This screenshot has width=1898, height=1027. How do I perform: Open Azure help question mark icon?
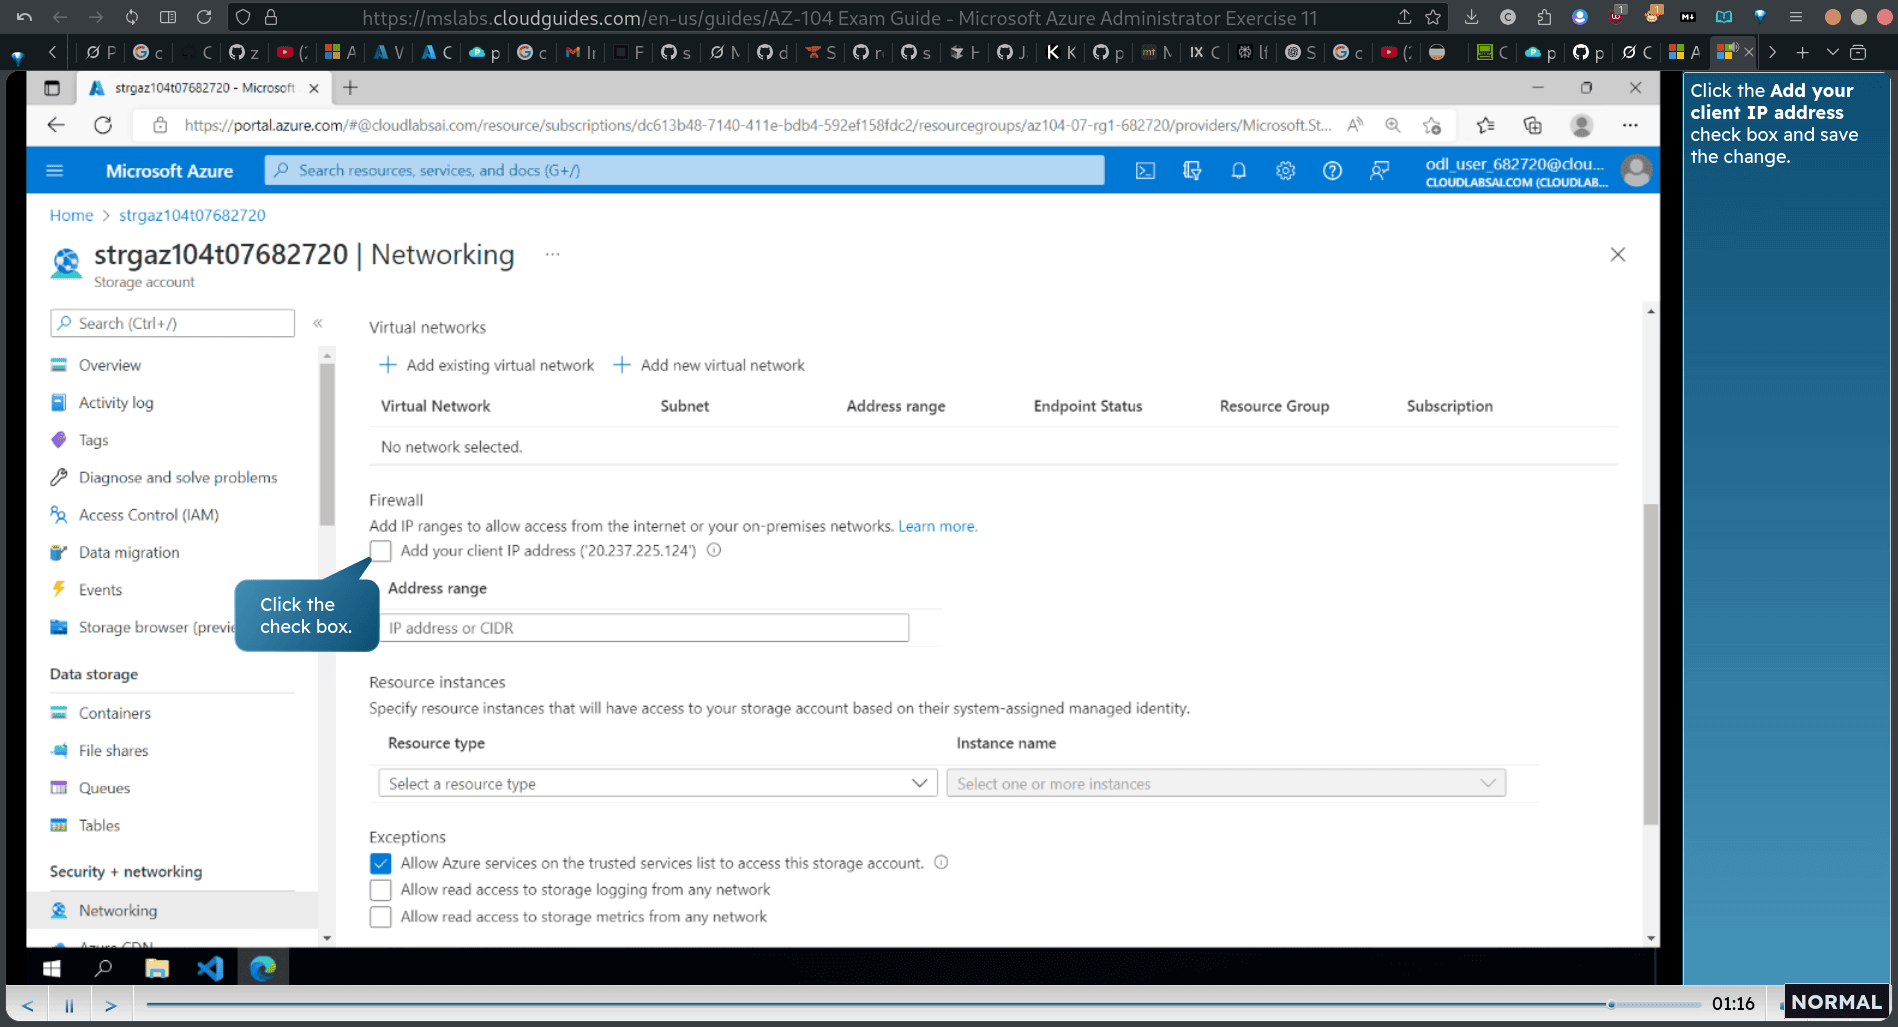[x=1332, y=171]
